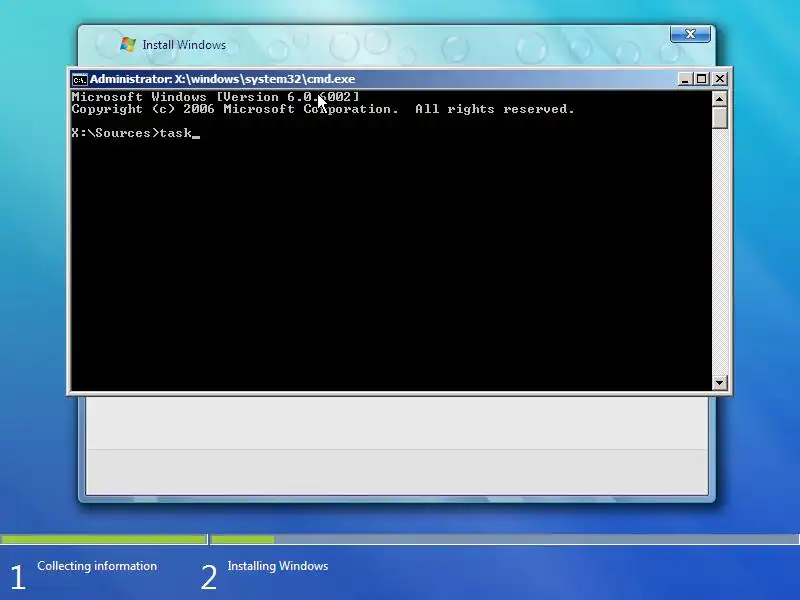
Task: Click the X:\Sources>task command line
Action: [136, 133]
